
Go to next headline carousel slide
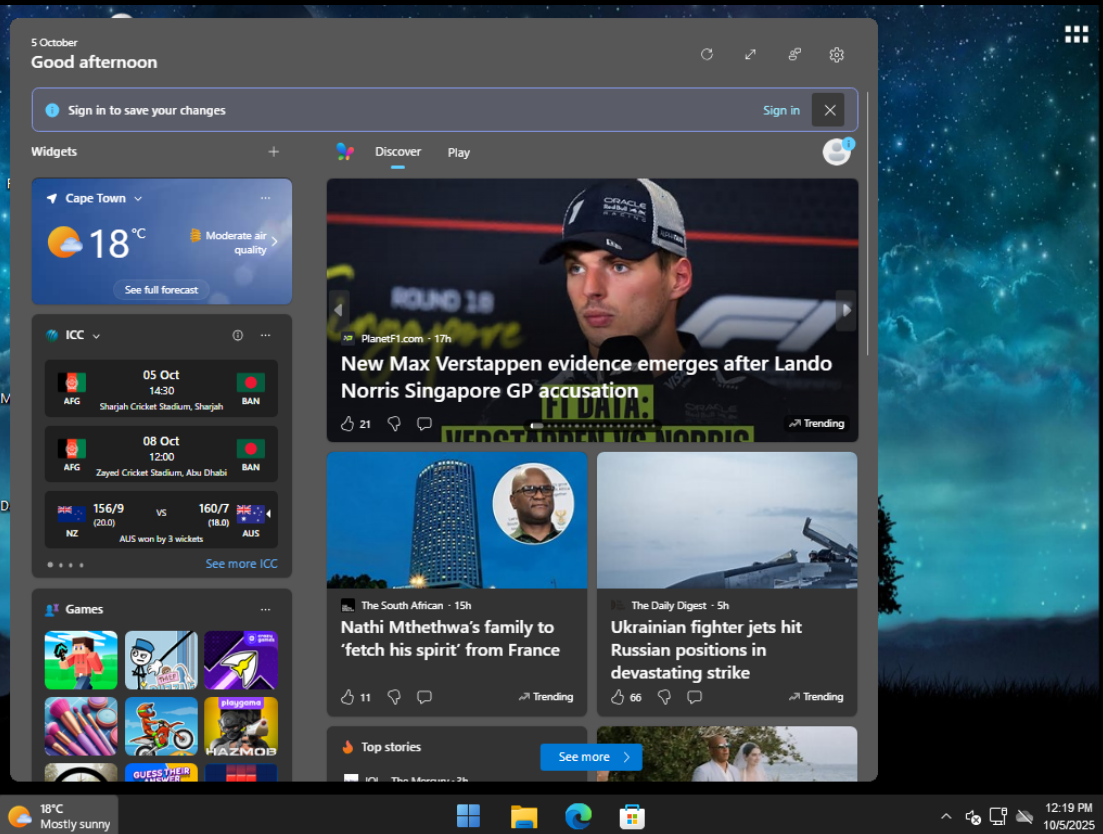pyautogui.click(x=846, y=310)
